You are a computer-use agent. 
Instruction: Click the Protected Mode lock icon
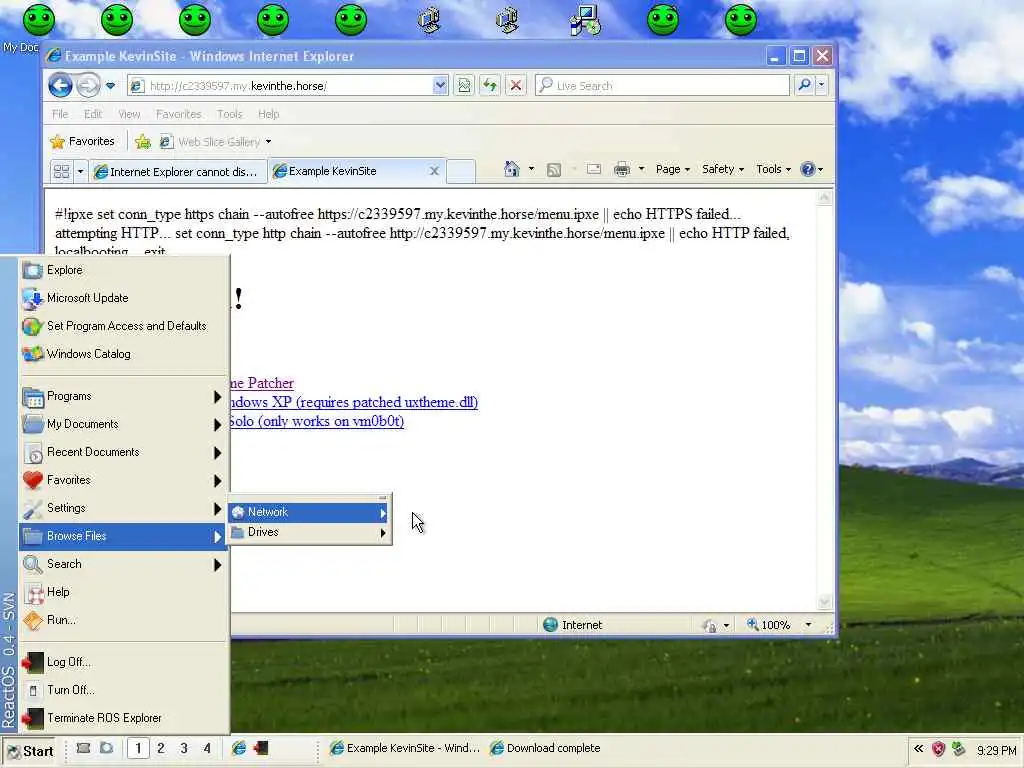(710, 626)
